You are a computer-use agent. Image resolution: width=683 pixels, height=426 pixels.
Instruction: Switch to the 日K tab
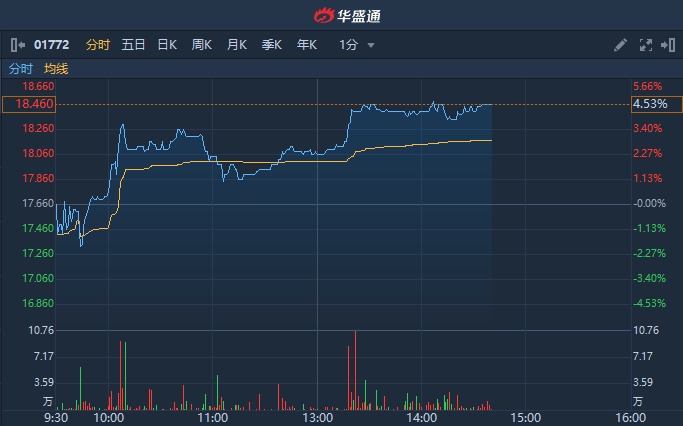point(167,45)
